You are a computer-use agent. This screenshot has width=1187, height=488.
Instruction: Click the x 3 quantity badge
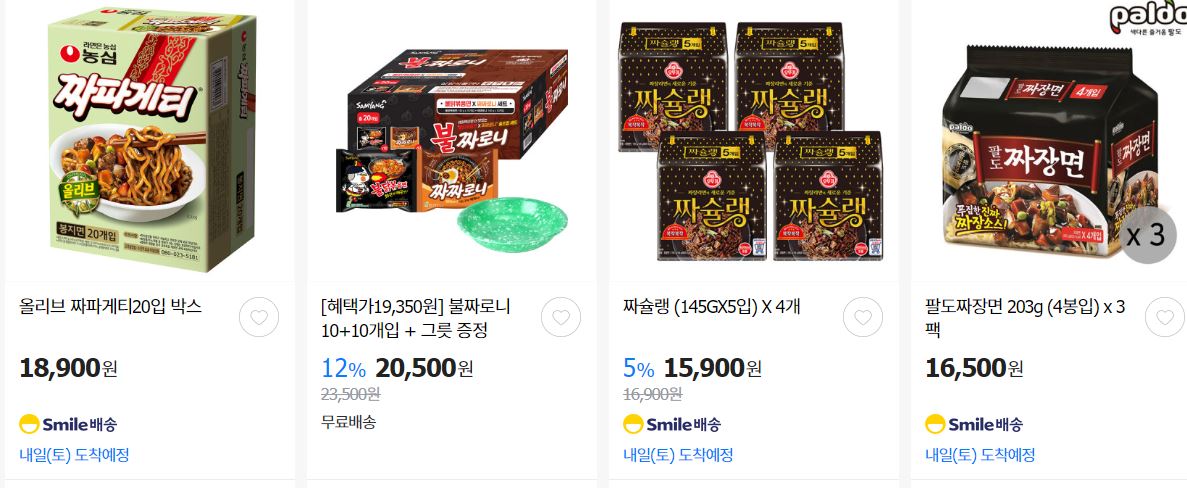[1148, 235]
